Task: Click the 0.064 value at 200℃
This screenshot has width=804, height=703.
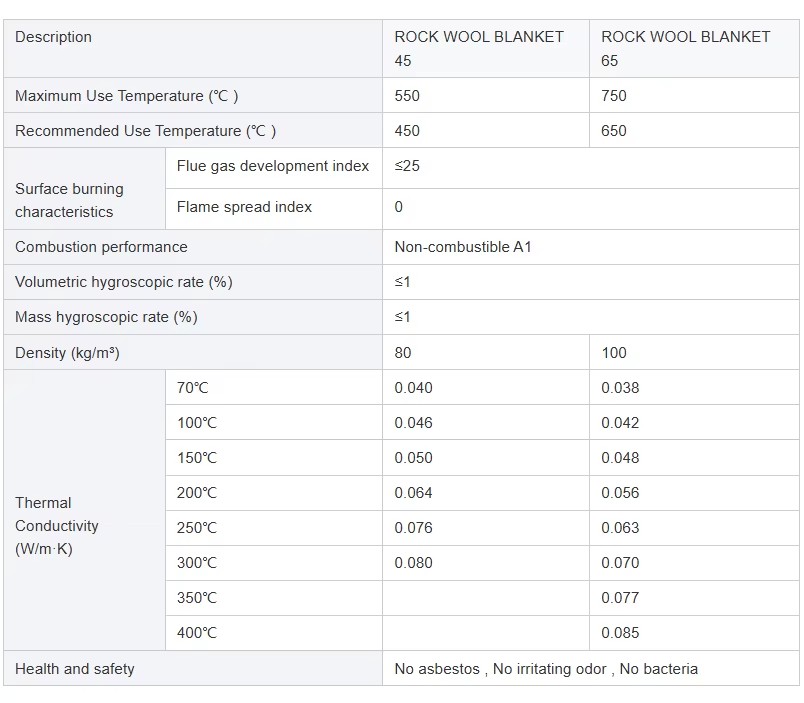Action: (413, 493)
